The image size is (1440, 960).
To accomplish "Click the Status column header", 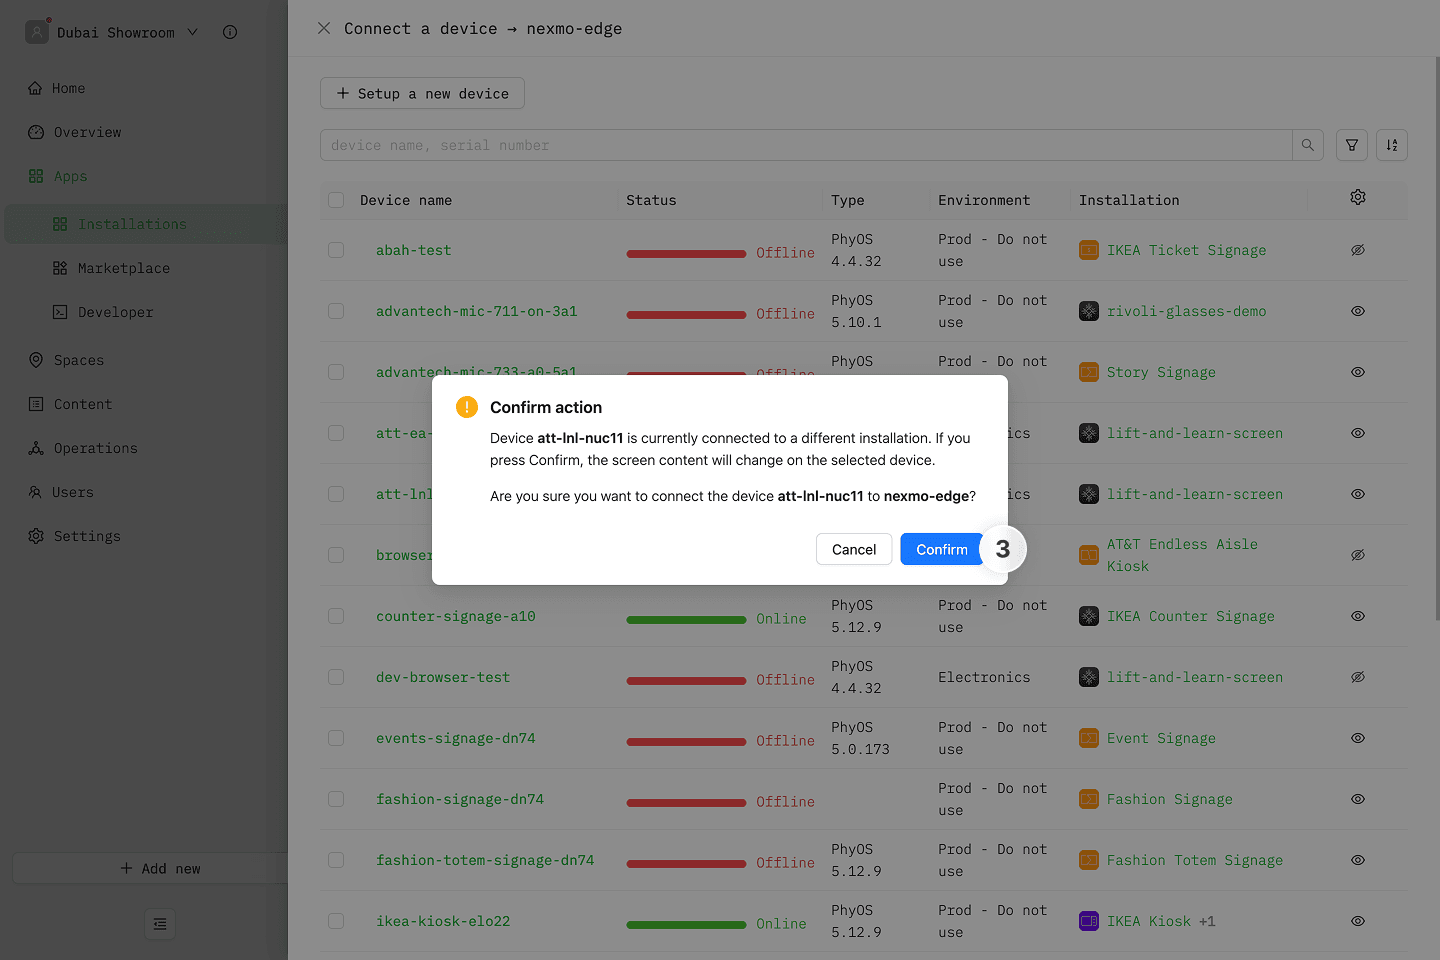I will coord(651,200).
